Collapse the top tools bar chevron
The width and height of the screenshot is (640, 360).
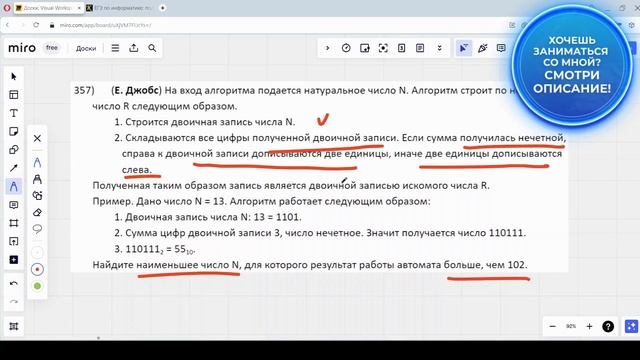[x=327, y=48]
